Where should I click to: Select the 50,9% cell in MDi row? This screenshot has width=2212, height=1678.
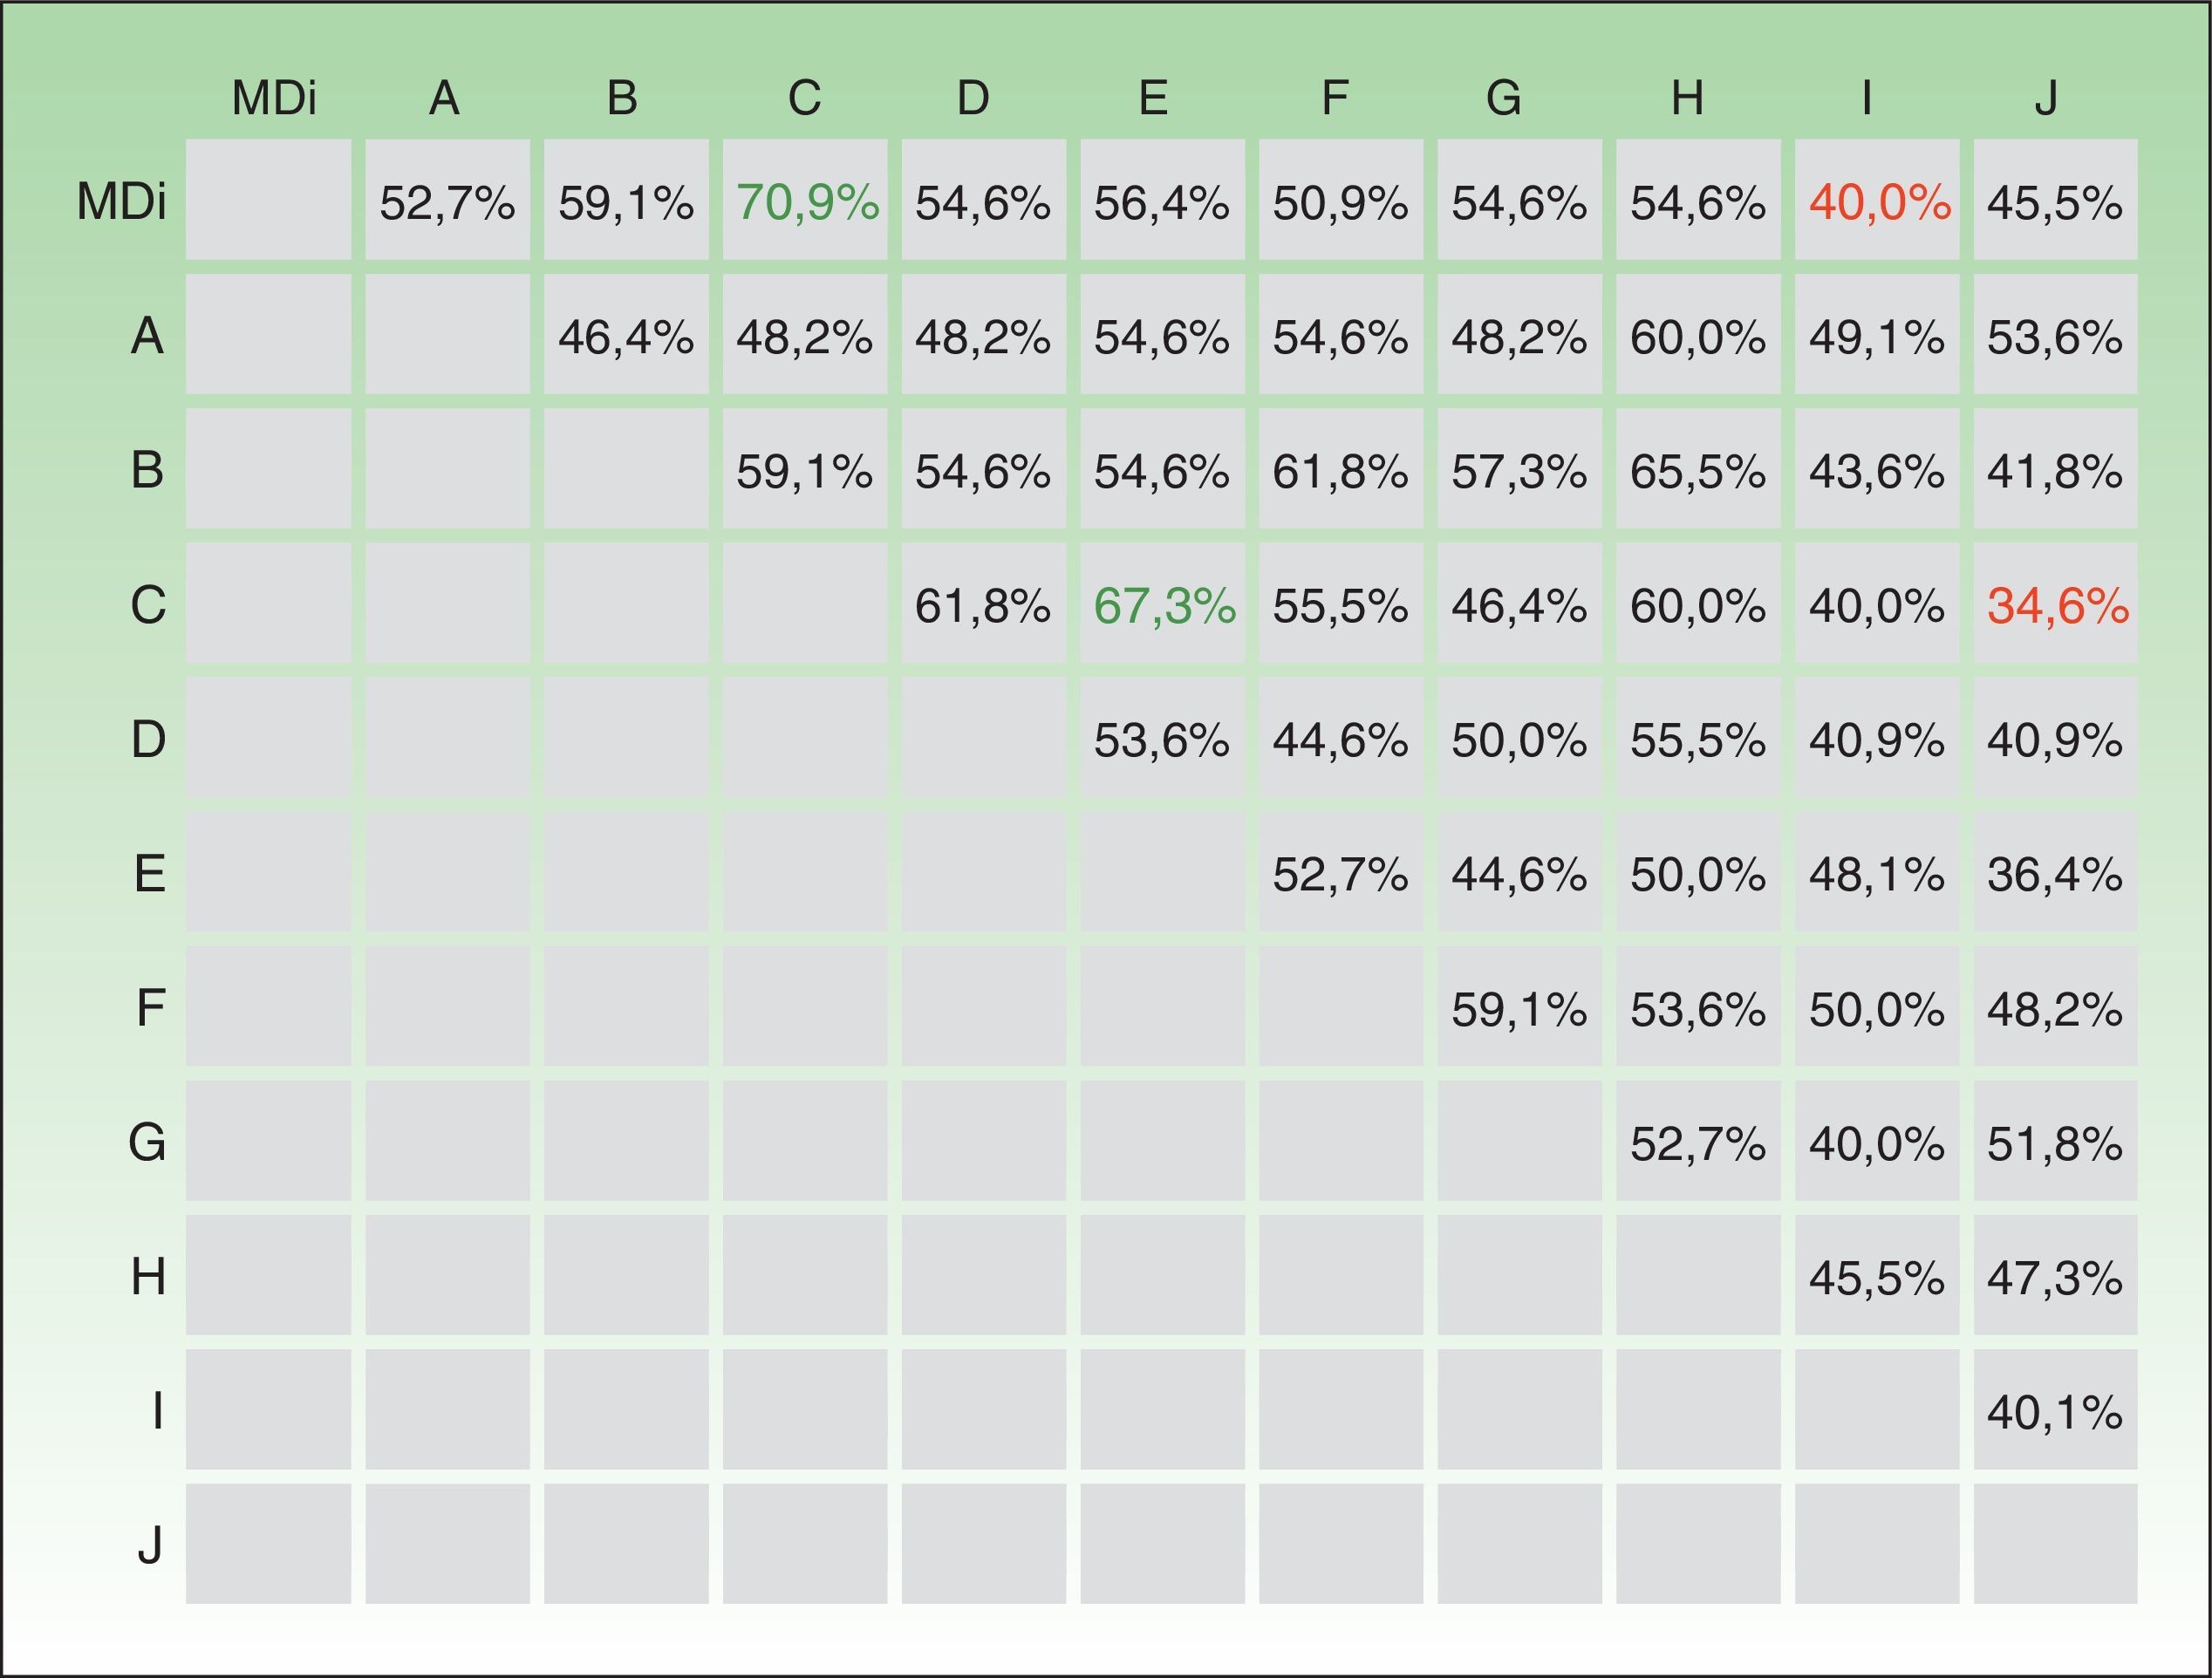click(1340, 202)
